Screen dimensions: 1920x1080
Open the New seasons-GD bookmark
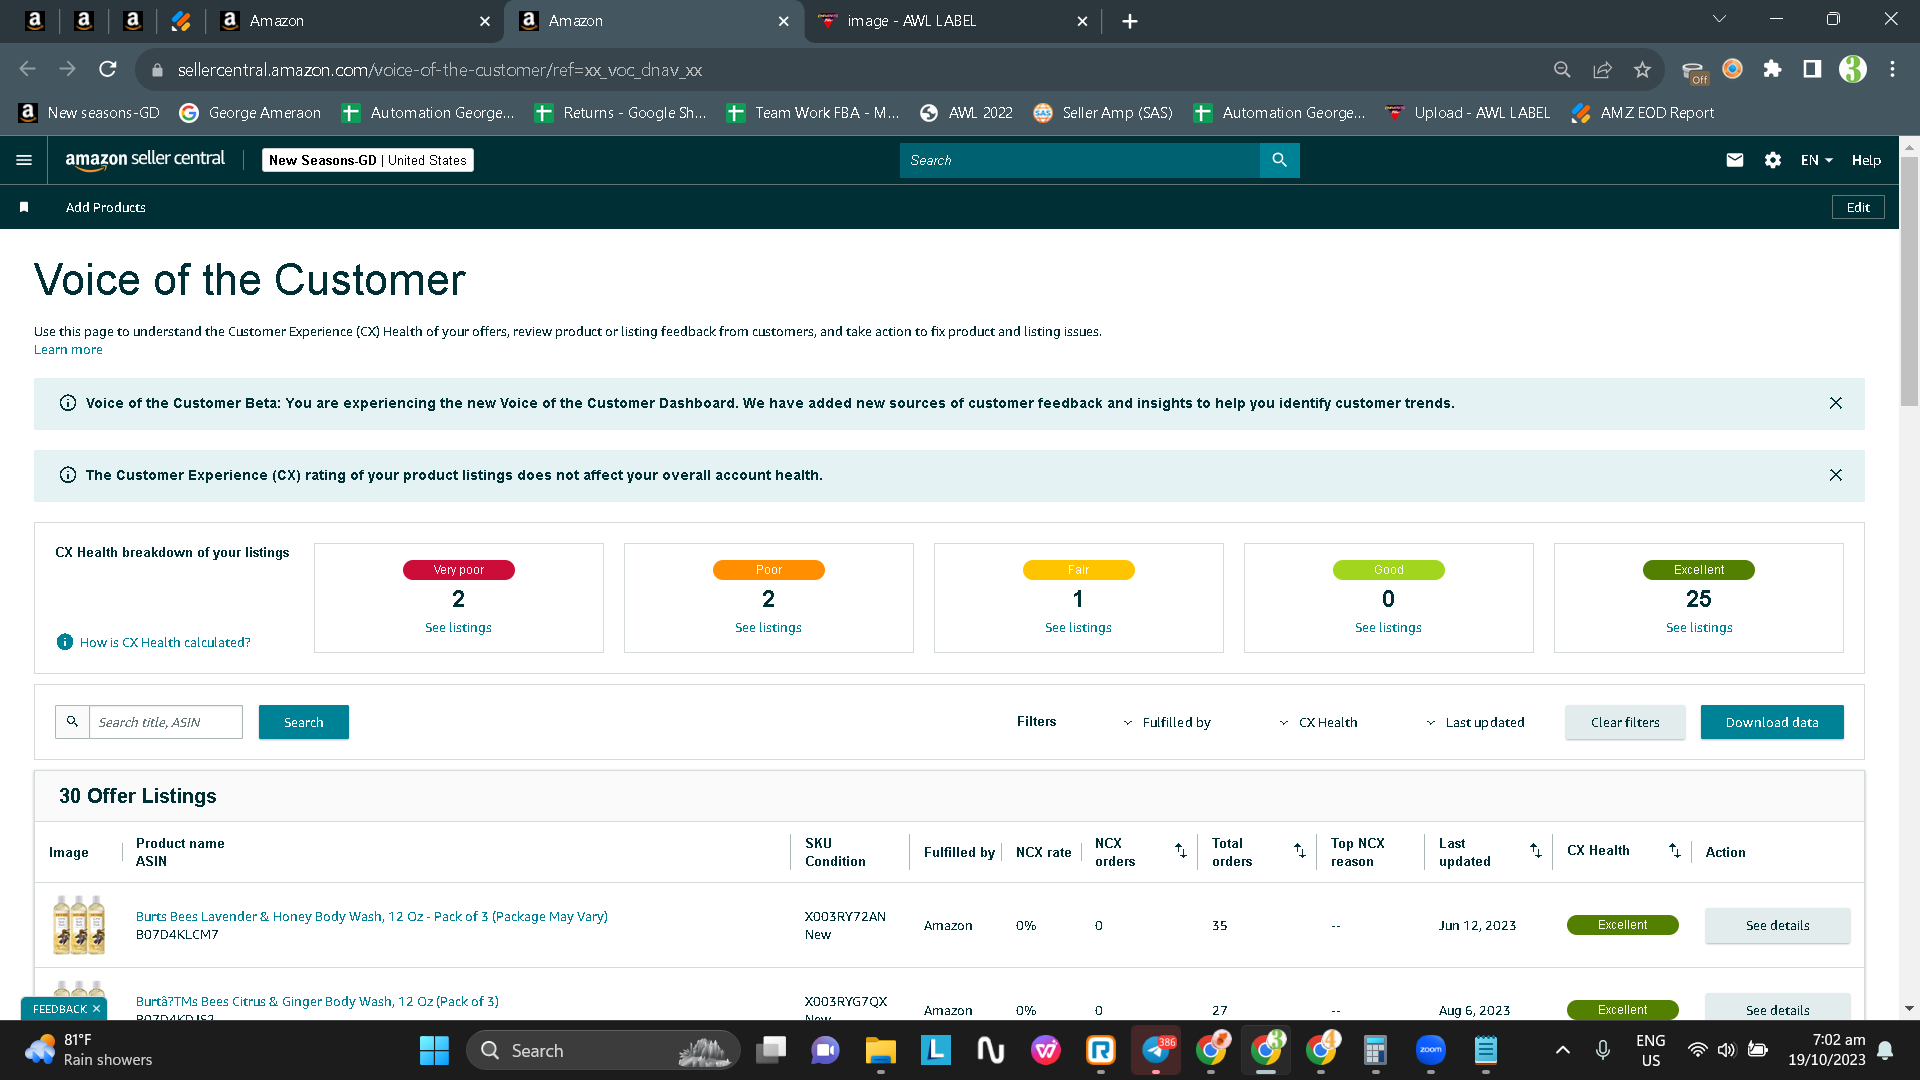click(90, 113)
